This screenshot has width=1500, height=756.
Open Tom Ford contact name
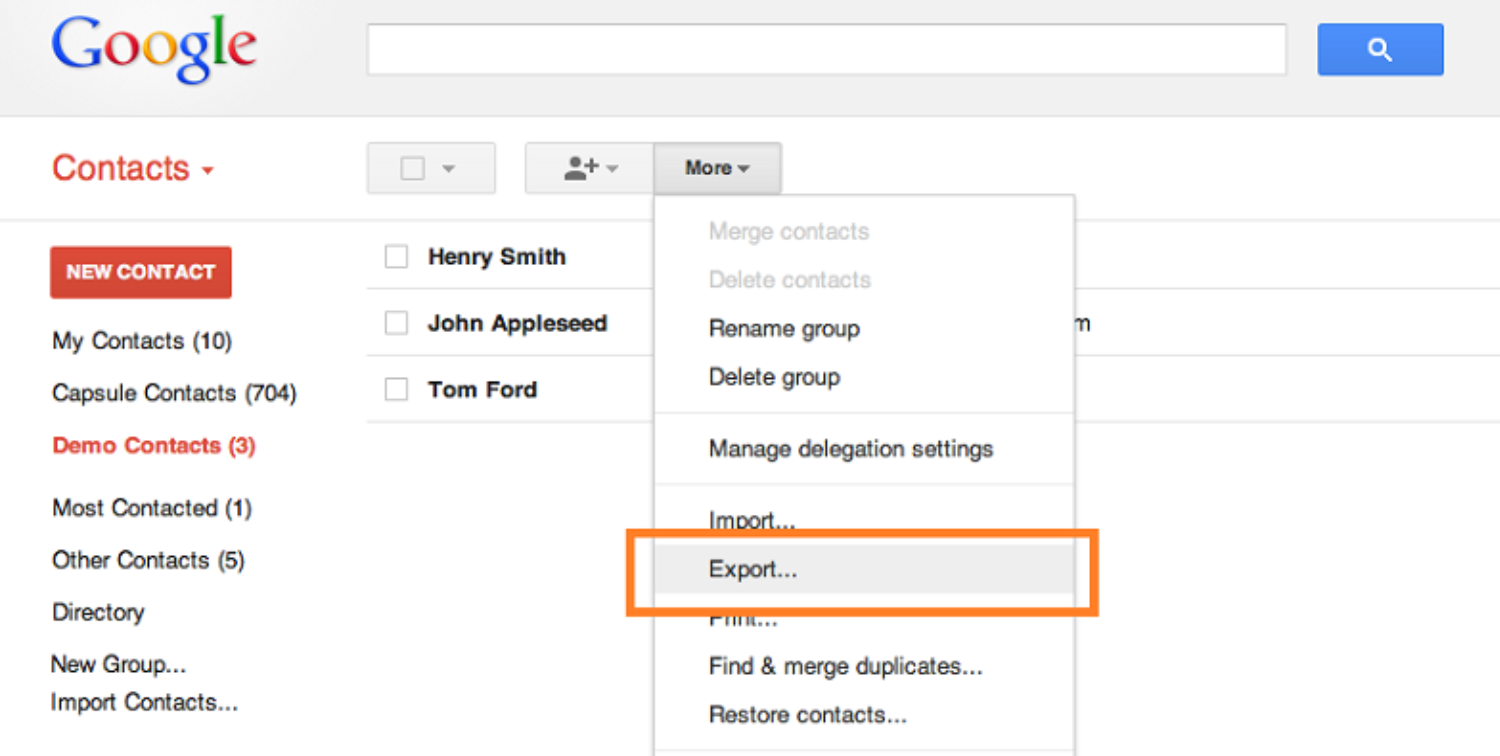482,390
